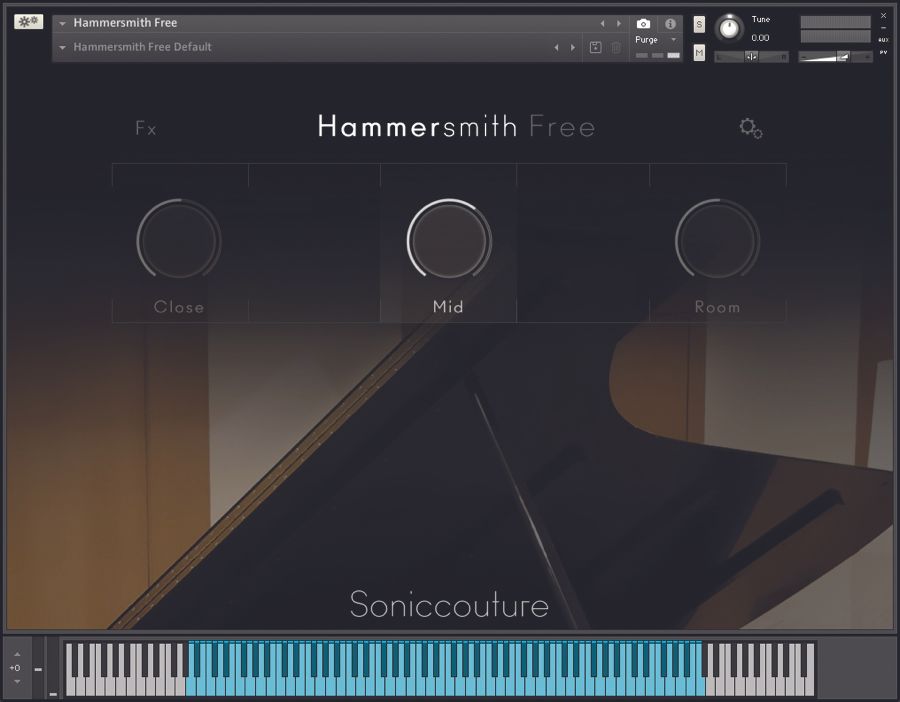Solo the instrument with the S button
Image resolution: width=900 pixels, height=702 pixels.
click(699, 25)
